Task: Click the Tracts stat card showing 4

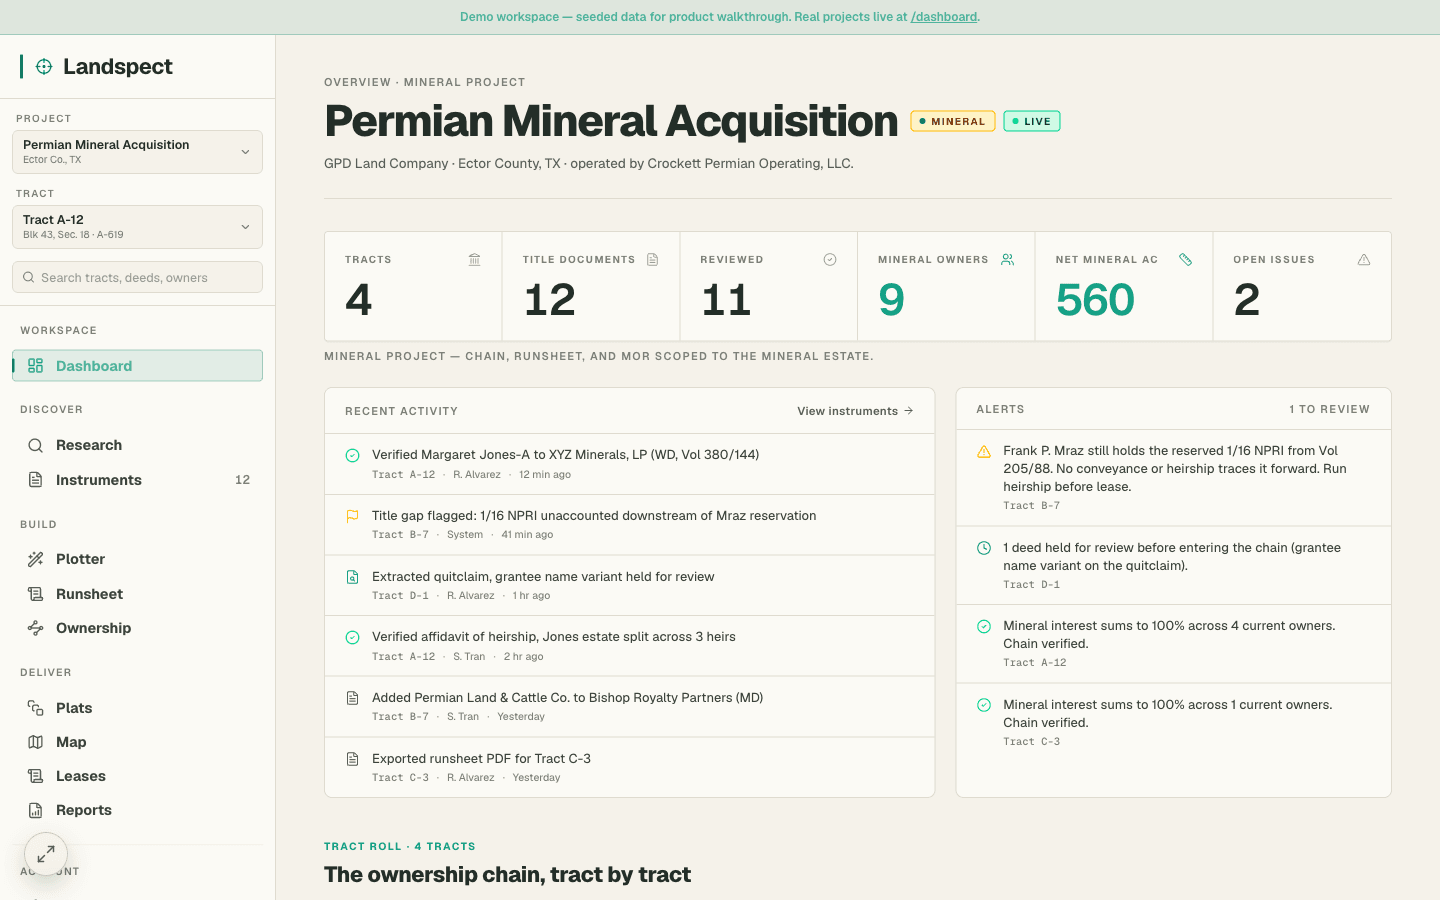Action: pyautogui.click(x=413, y=287)
